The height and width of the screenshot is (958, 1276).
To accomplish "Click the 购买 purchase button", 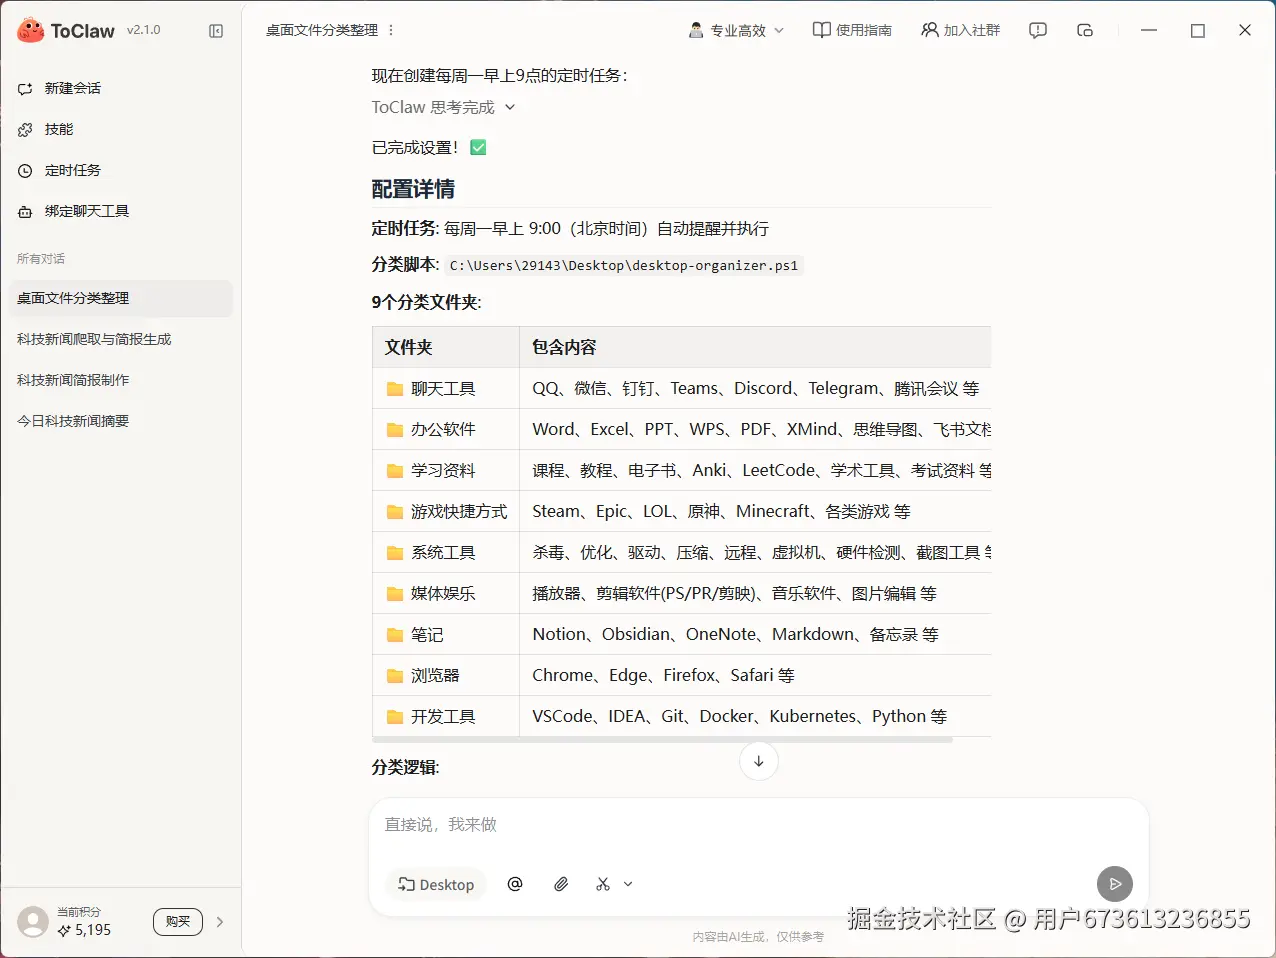I will tap(178, 922).
